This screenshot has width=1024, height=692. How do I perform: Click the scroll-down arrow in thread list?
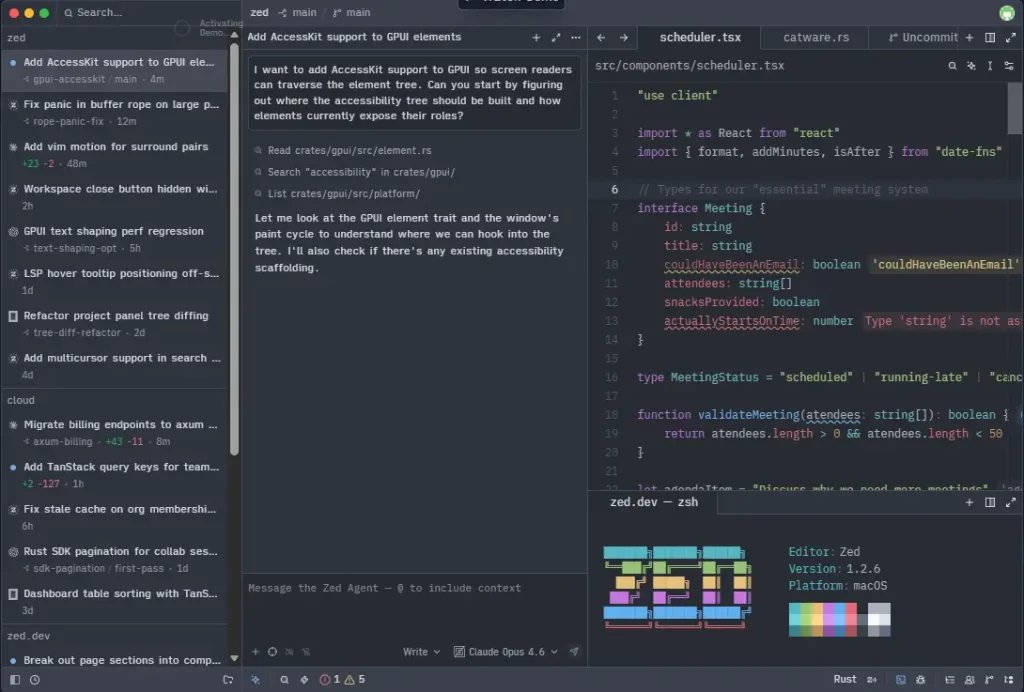click(x=234, y=659)
